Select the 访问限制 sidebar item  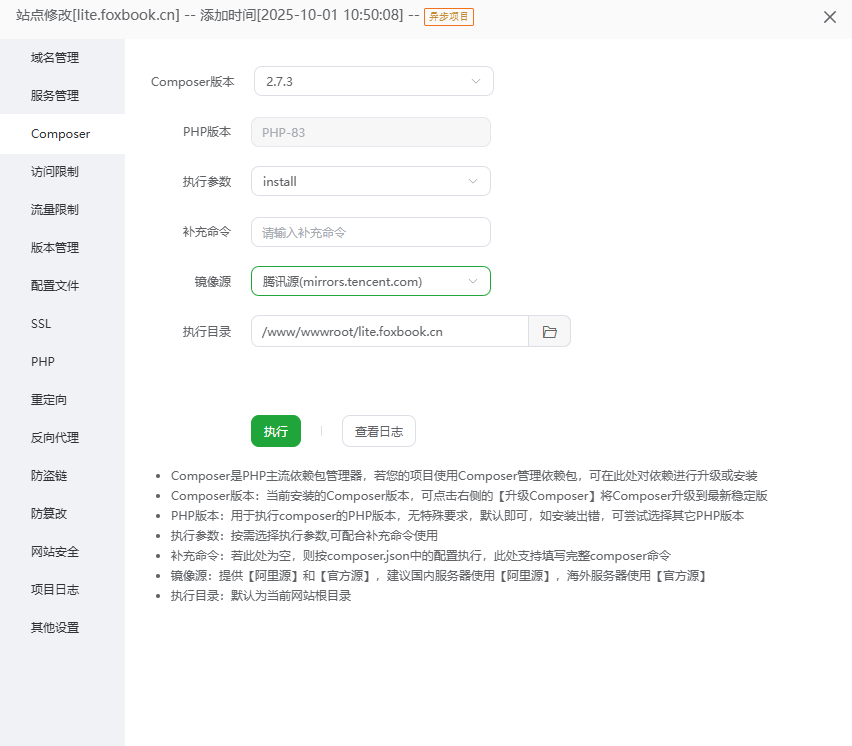(x=55, y=172)
